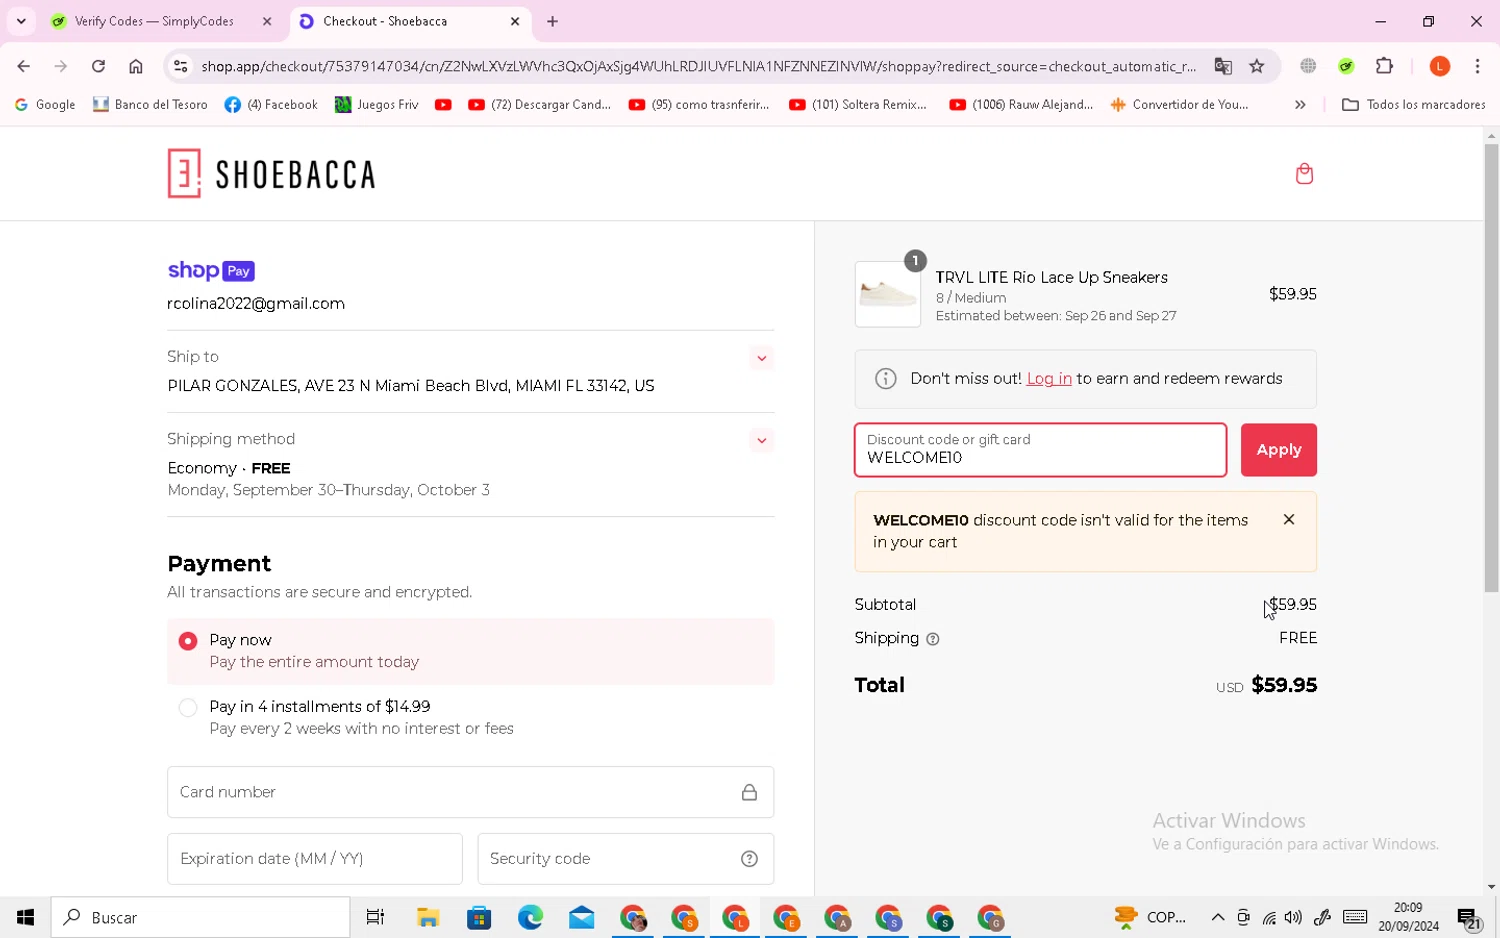Click volume icon in system tray

coord(1293,917)
